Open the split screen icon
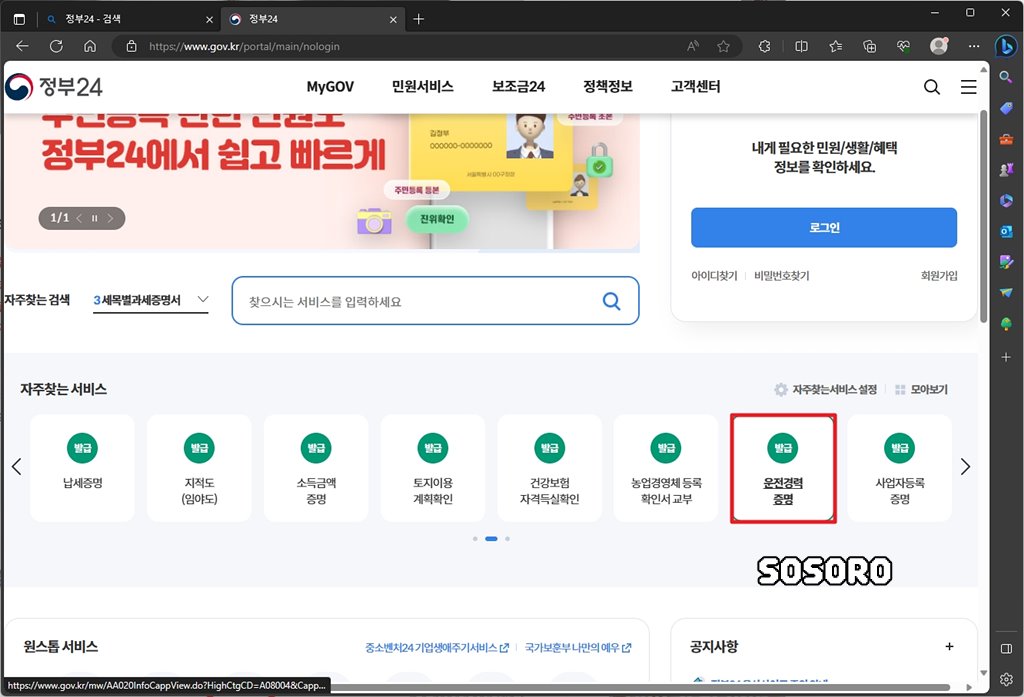 pos(801,46)
